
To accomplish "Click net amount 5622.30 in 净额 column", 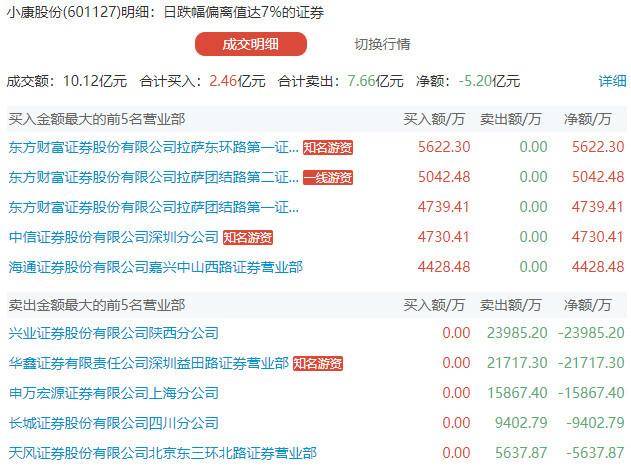I will click(598, 147).
